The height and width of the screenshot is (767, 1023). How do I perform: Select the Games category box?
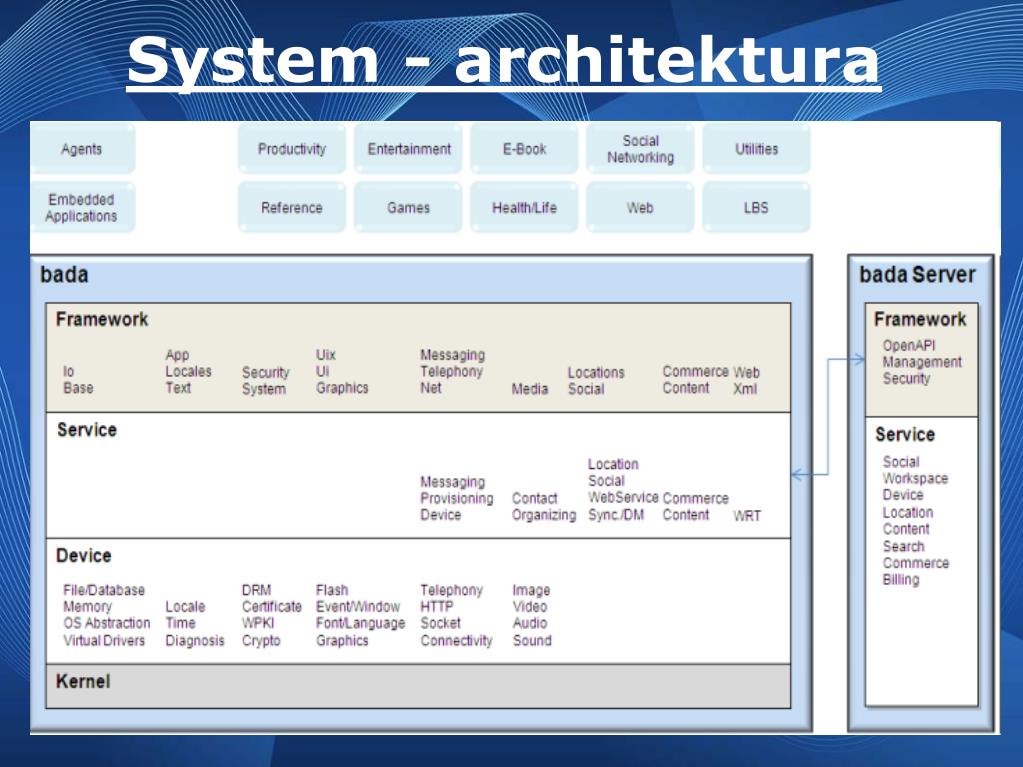click(x=408, y=207)
